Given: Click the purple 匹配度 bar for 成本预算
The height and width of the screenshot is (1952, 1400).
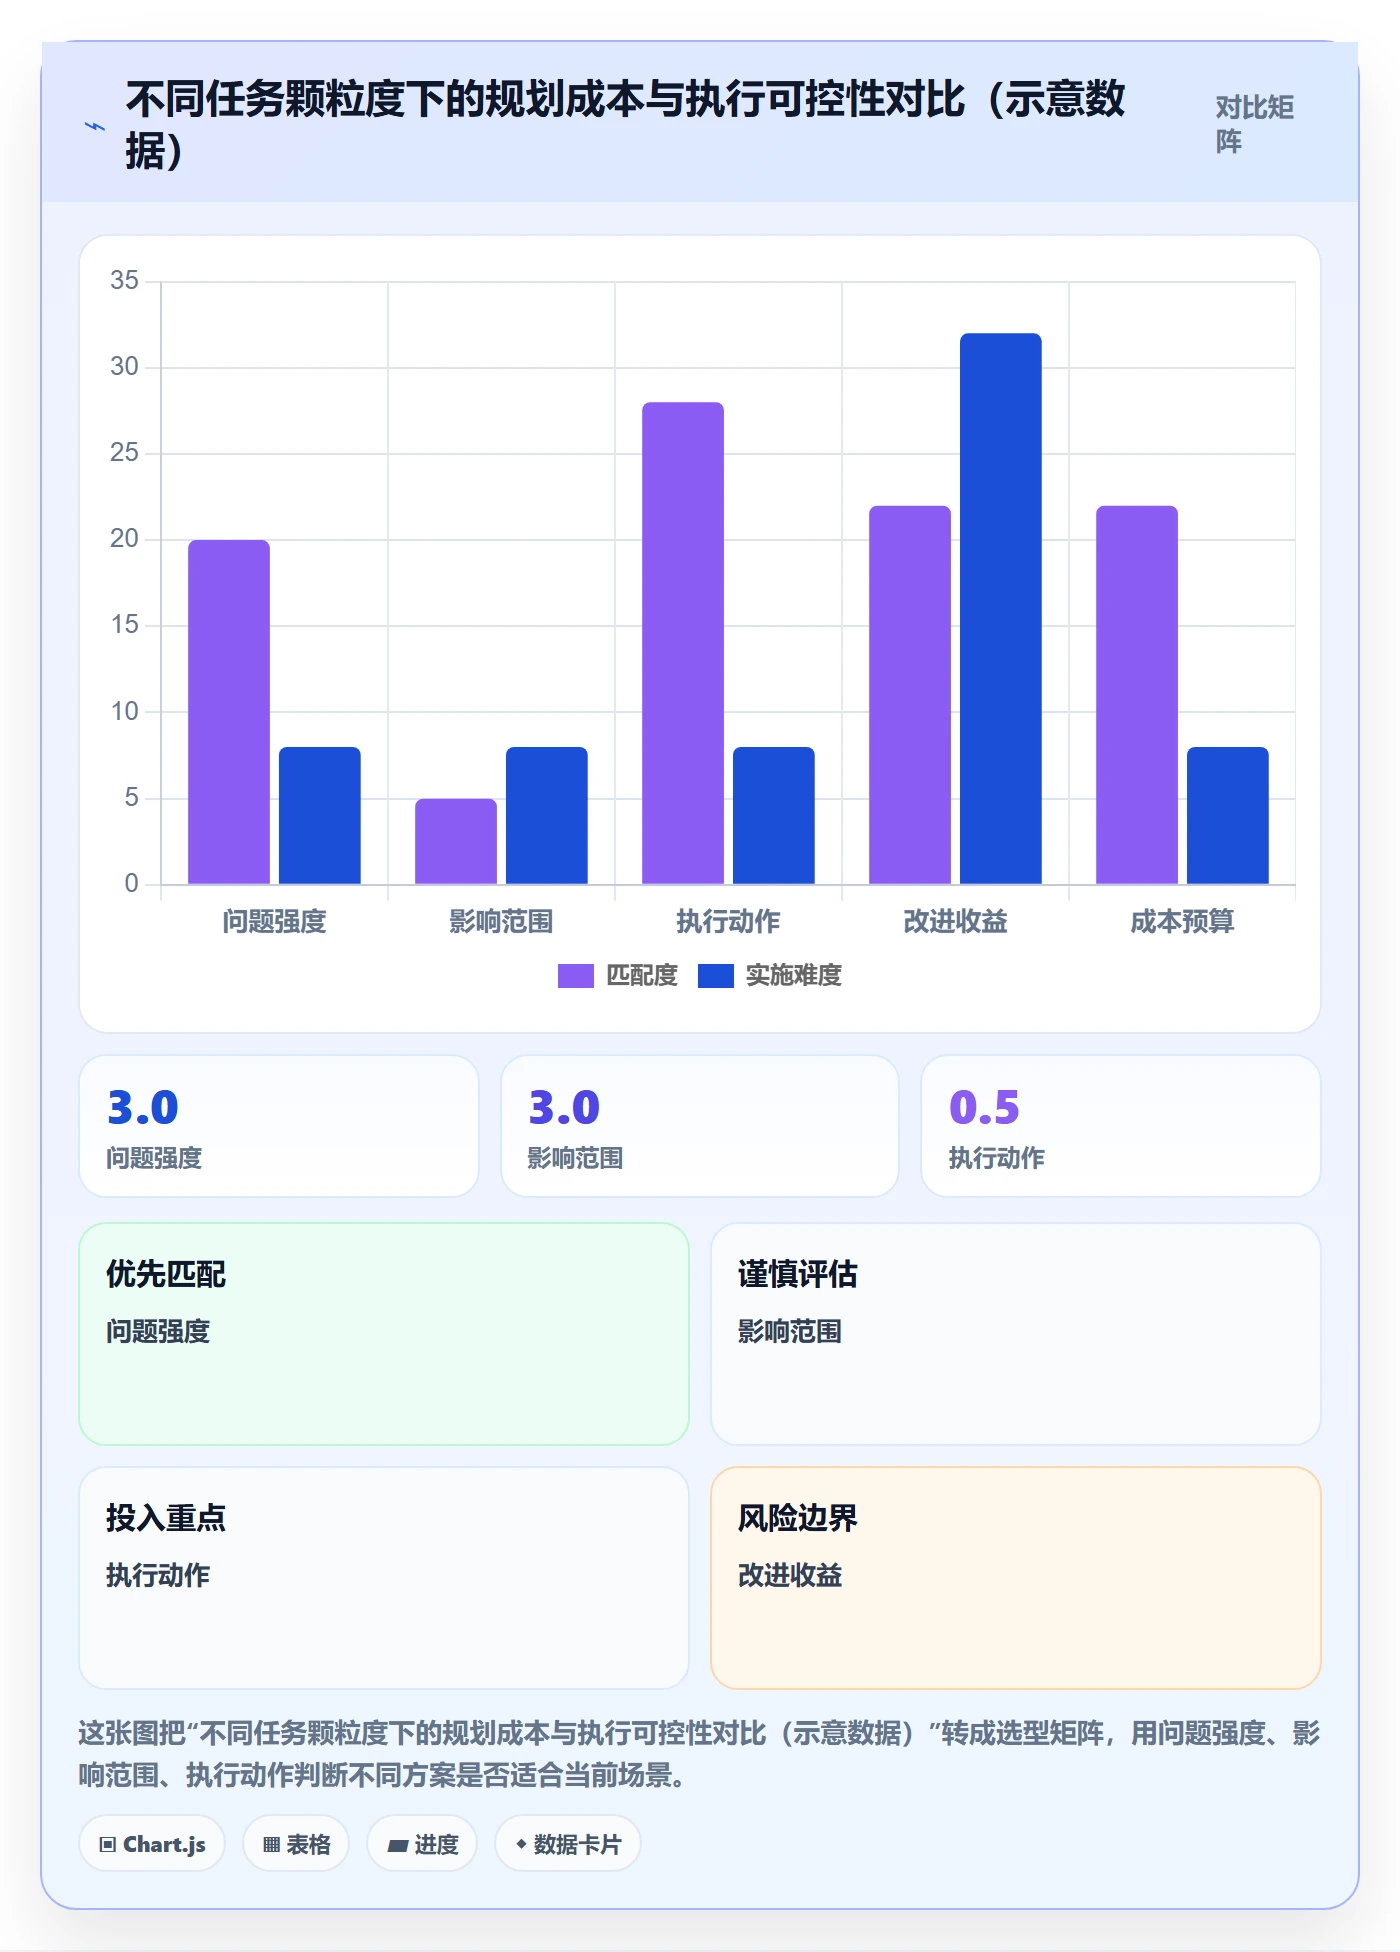Looking at the screenshot, I should click(x=1137, y=695).
